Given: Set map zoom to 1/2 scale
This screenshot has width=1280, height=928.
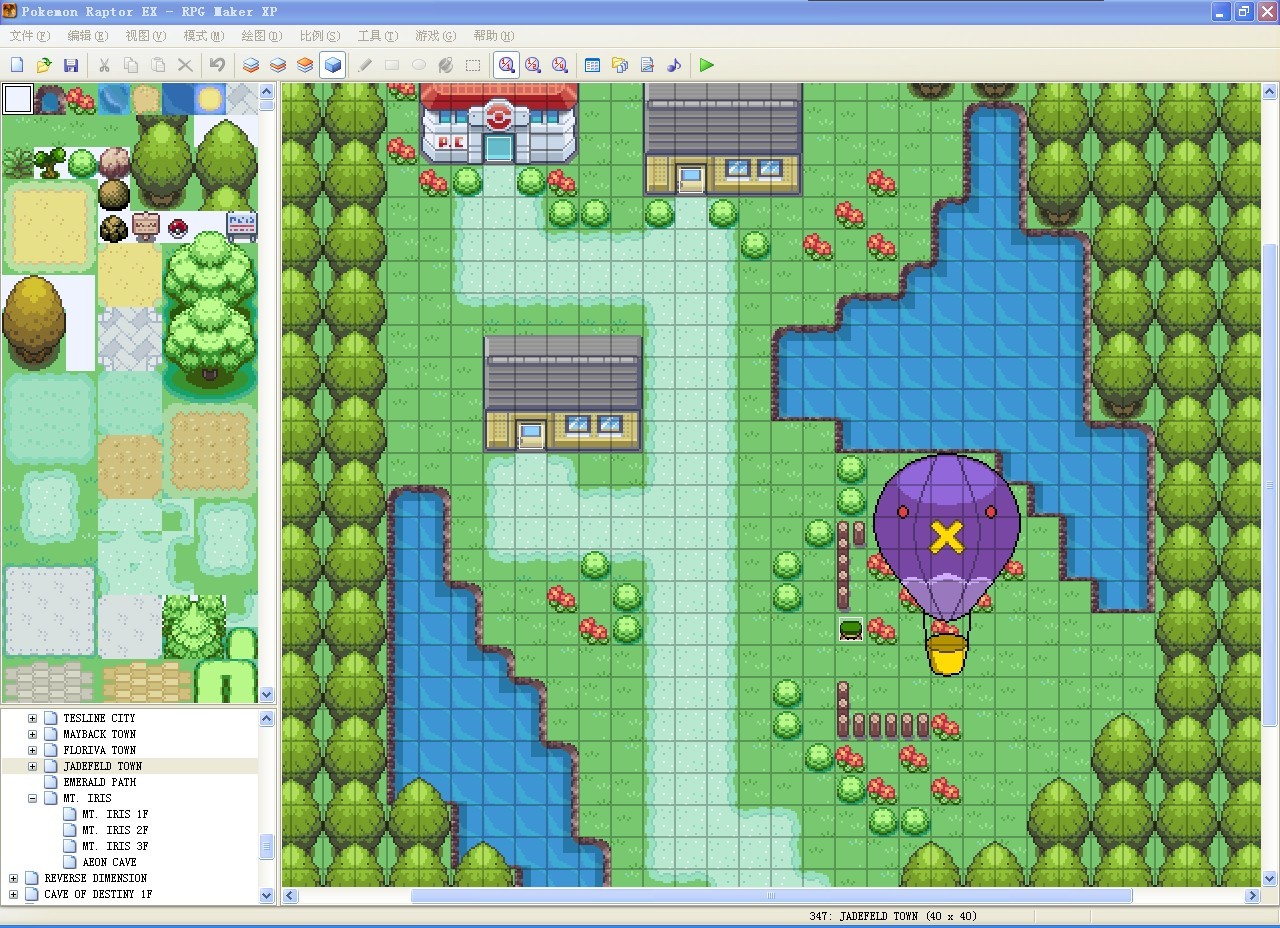Looking at the screenshot, I should [533, 65].
